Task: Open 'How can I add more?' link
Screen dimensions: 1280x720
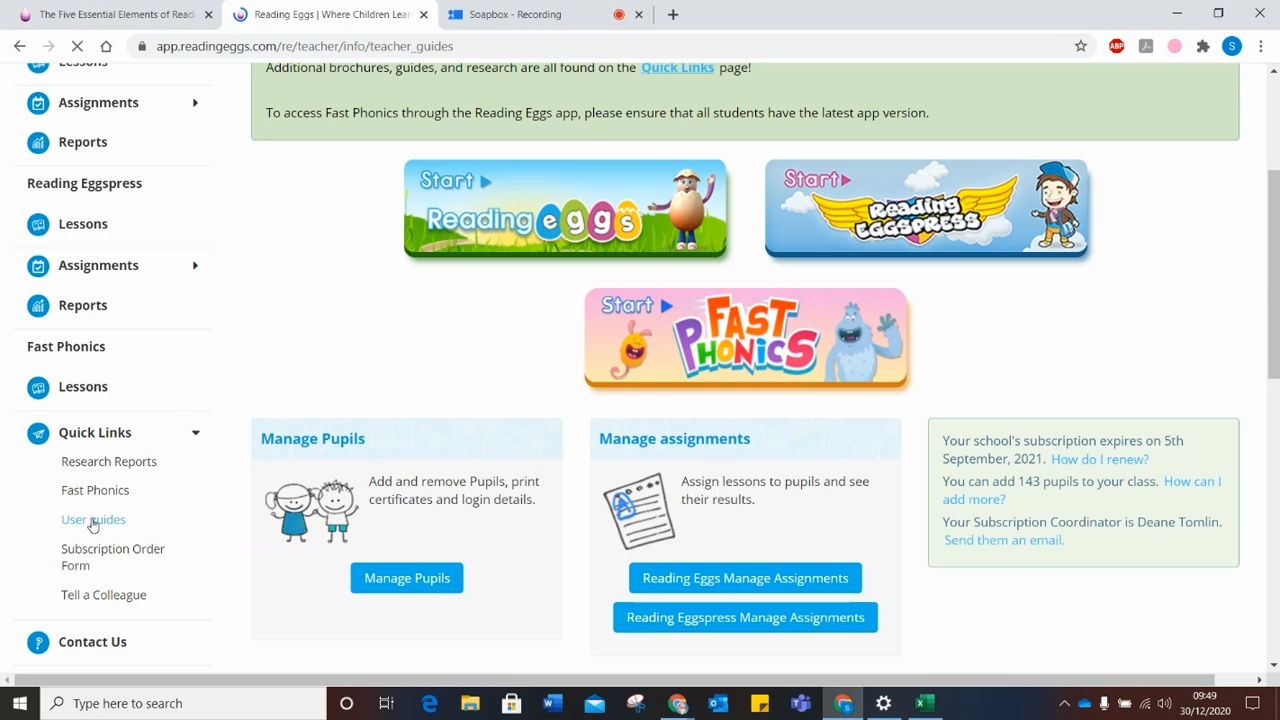Action: (x=1082, y=490)
